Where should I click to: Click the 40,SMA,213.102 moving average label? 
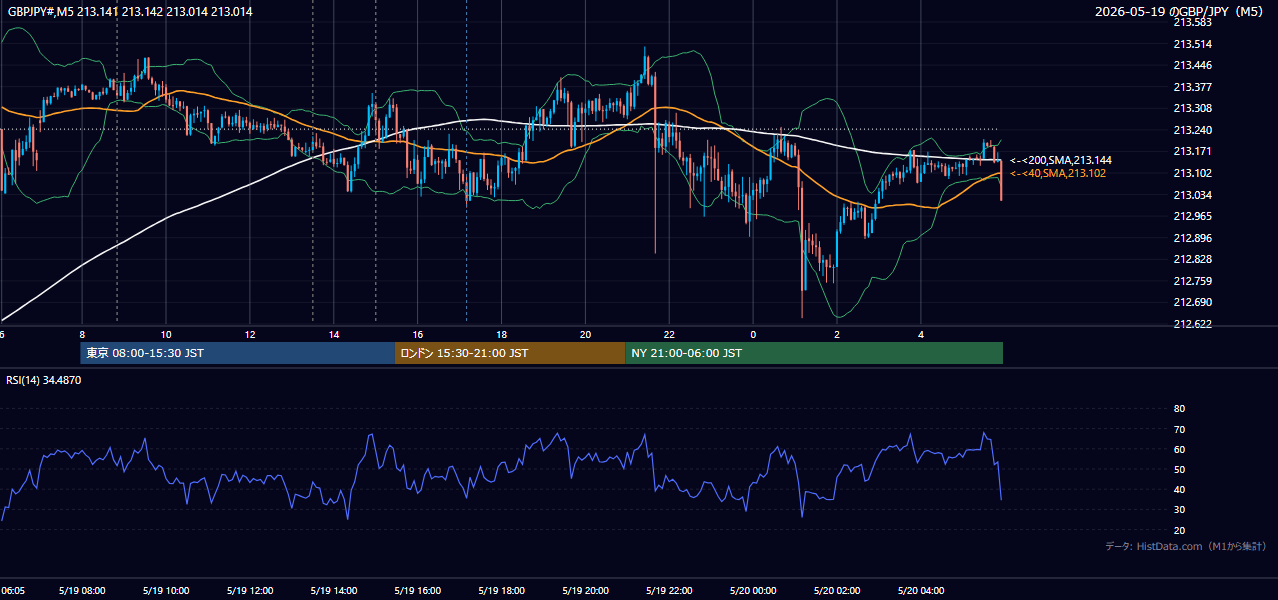[1060, 173]
